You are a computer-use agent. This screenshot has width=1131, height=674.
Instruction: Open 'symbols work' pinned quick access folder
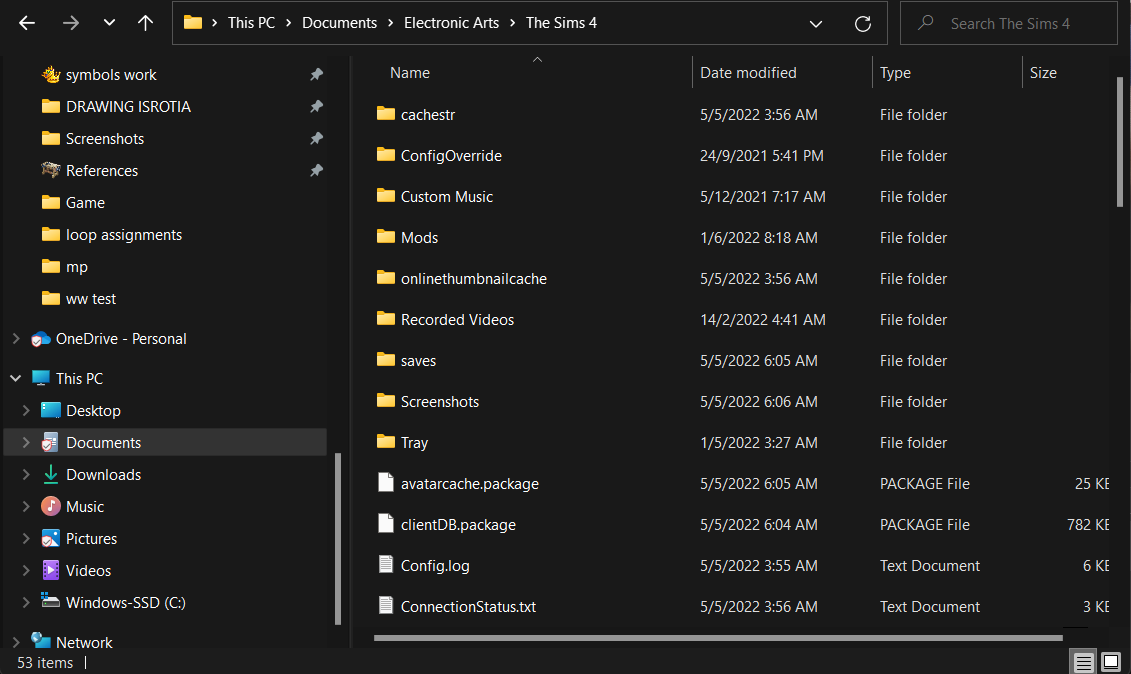click(x=111, y=75)
